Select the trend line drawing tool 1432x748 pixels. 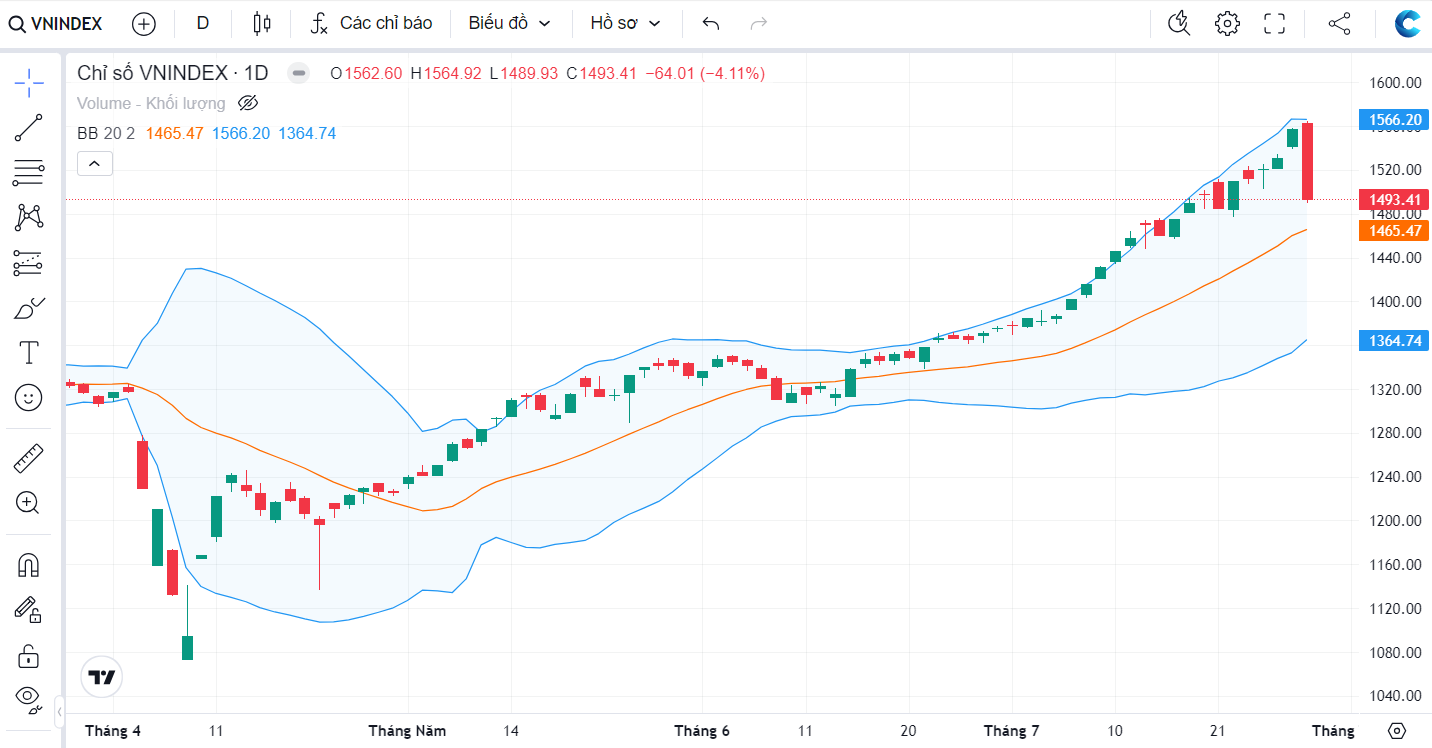click(29, 128)
